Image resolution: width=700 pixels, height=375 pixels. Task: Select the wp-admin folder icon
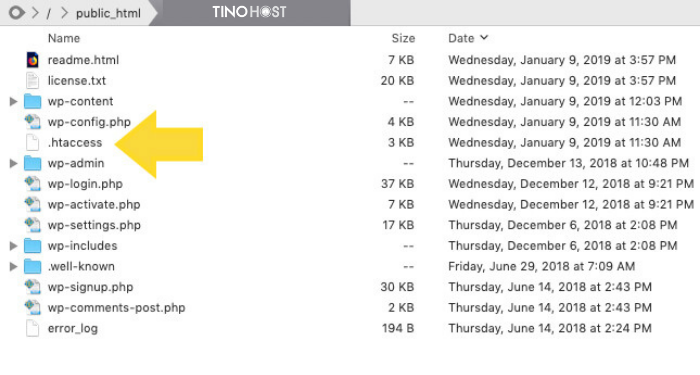(32, 163)
